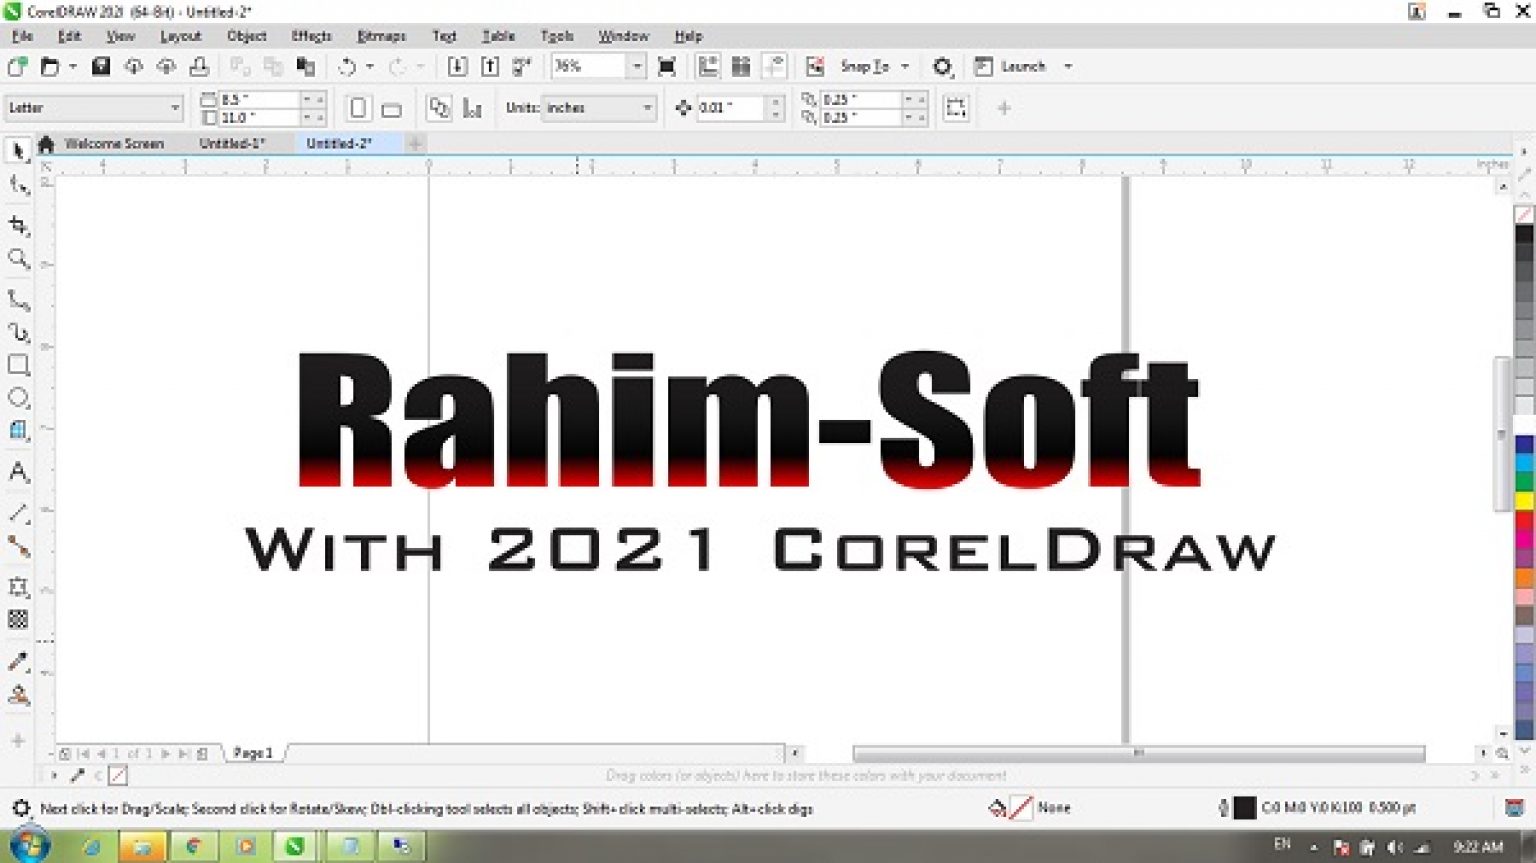Image resolution: width=1536 pixels, height=863 pixels.
Task: Switch to the Untitled-1 document tab
Action: pyautogui.click(x=230, y=143)
